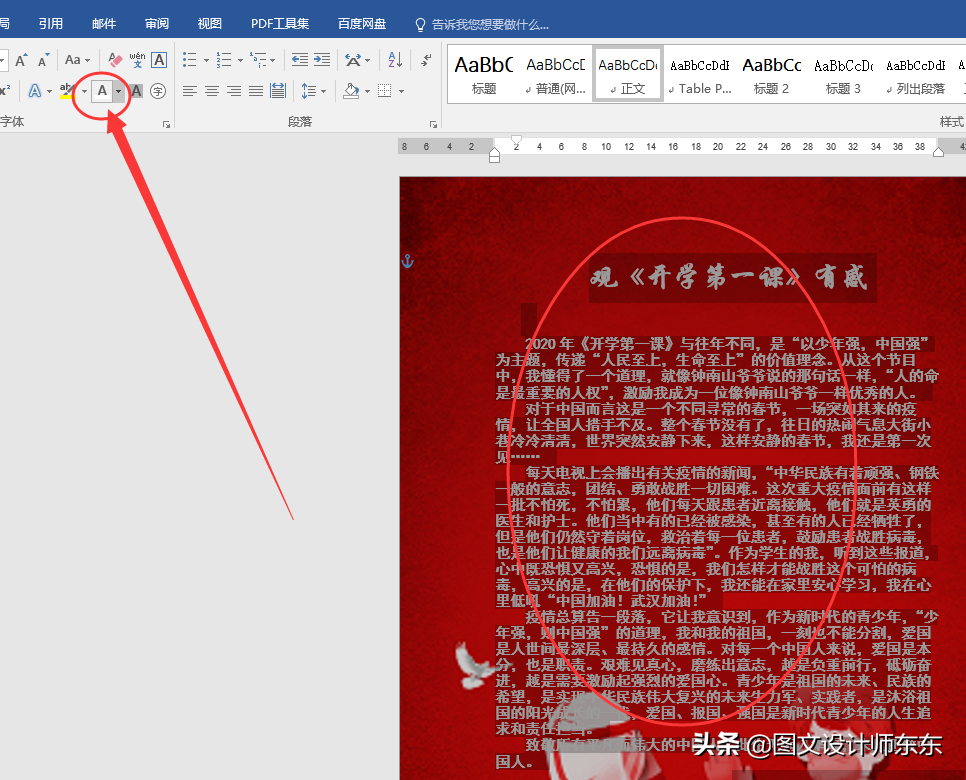Open the Asian layout icon
Screen dimensions: 966x780
pos(354,60)
